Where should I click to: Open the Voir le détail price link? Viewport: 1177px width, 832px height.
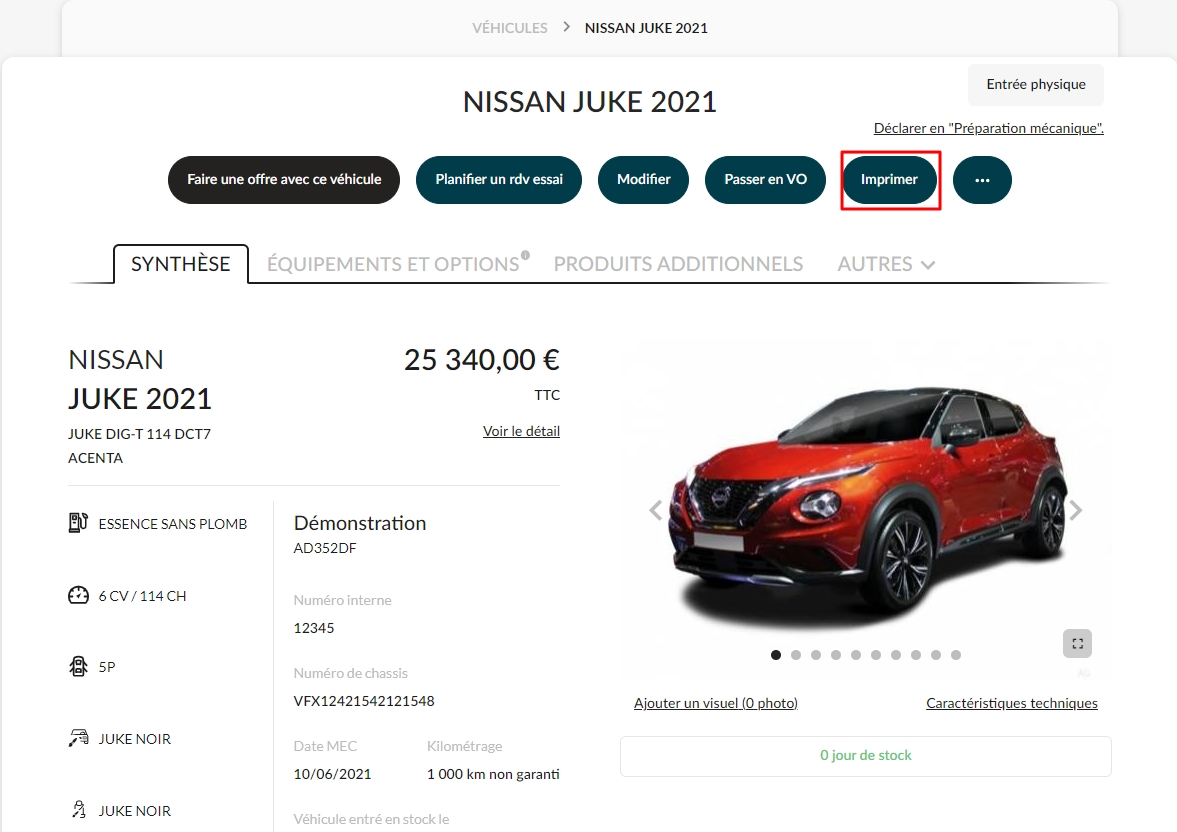click(521, 431)
